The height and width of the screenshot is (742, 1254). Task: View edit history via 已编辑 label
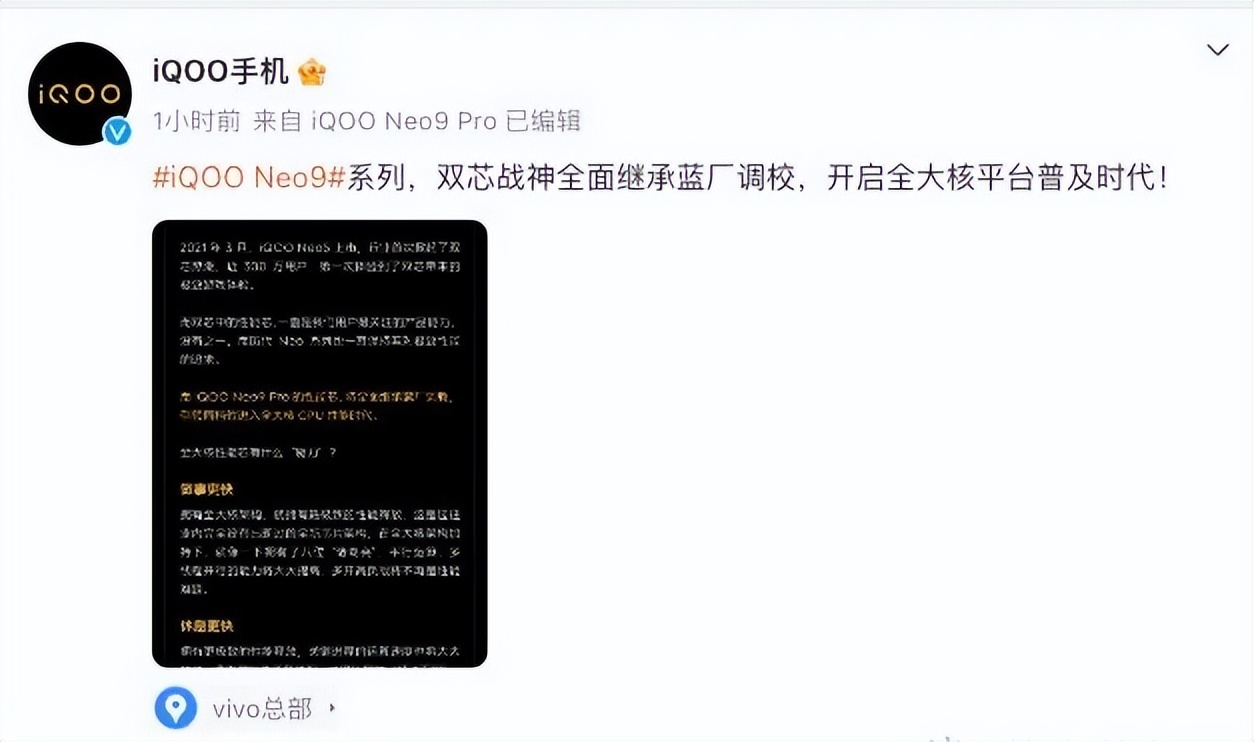[x=543, y=121]
